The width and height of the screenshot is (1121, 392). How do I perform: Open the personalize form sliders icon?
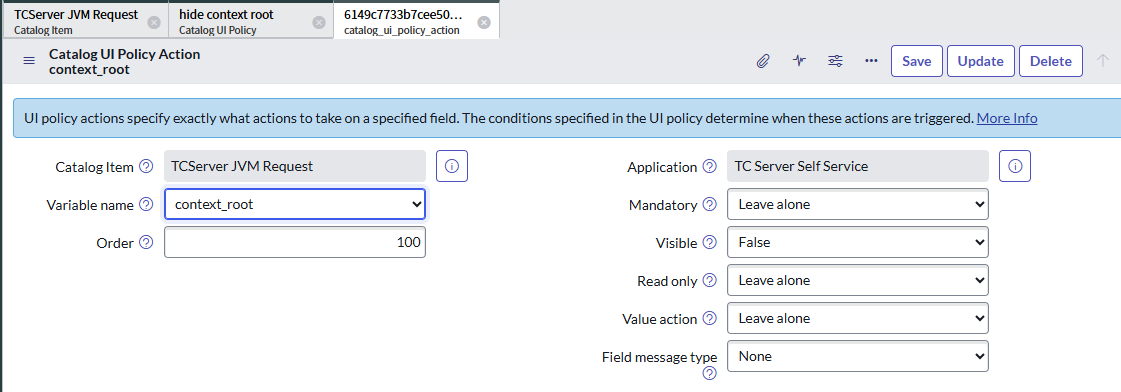pos(835,61)
